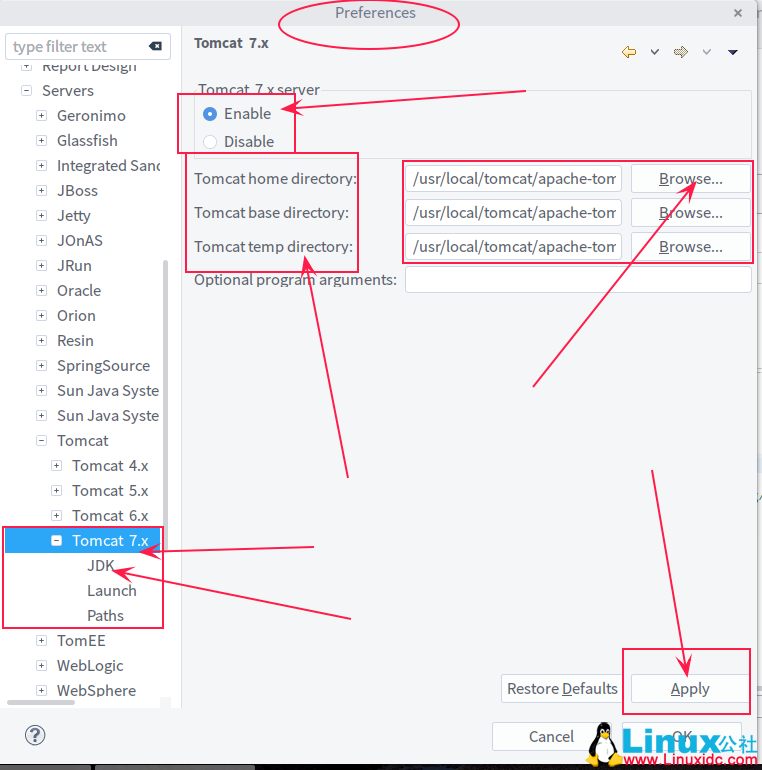Click the back navigation arrow icon
762x770 pixels.
pyautogui.click(x=629, y=52)
